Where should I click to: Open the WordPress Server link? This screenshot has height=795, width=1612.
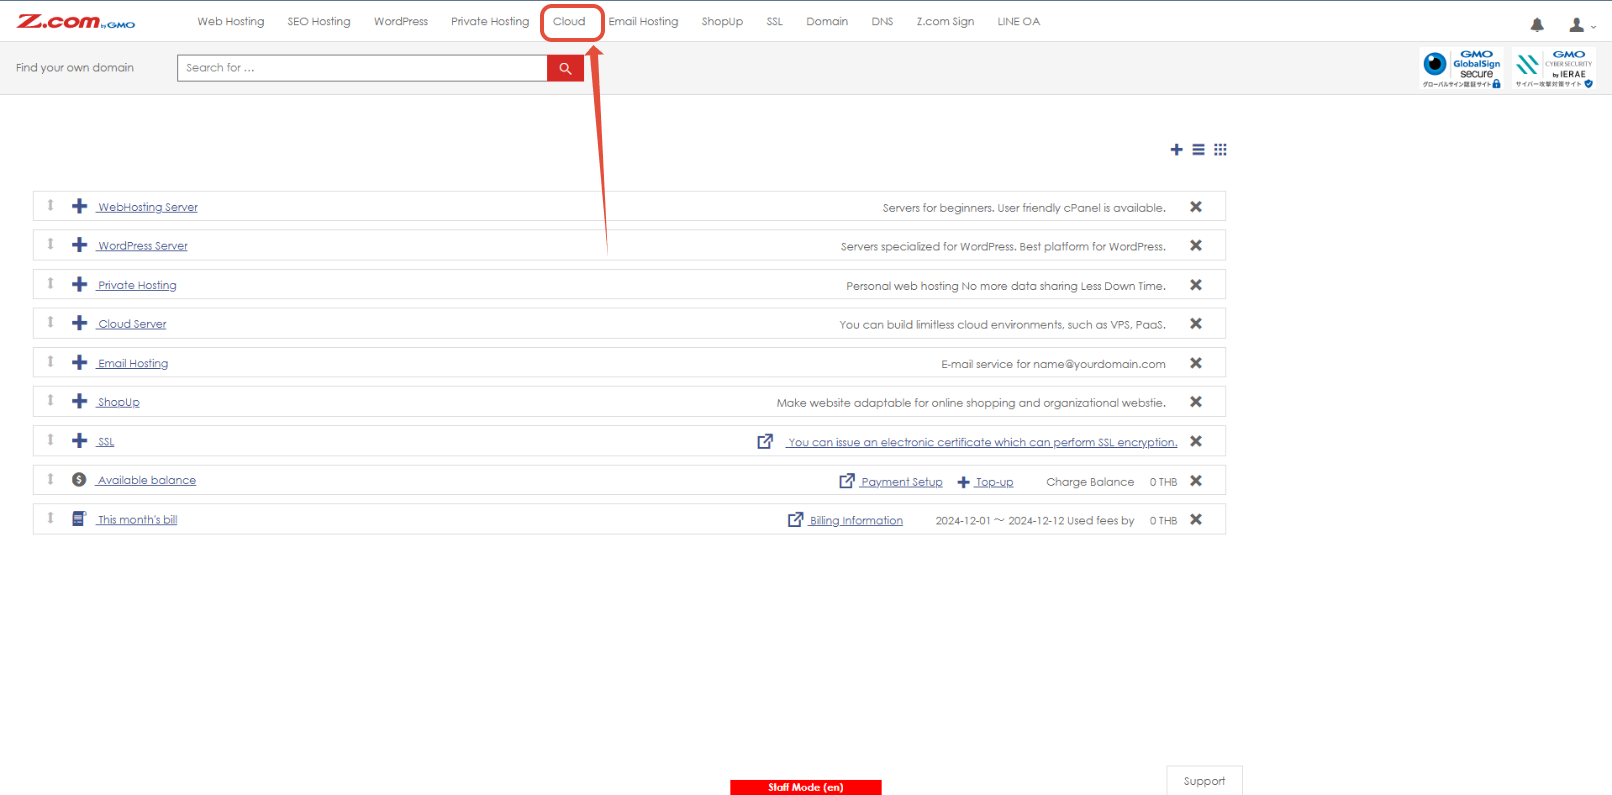[x=143, y=246]
